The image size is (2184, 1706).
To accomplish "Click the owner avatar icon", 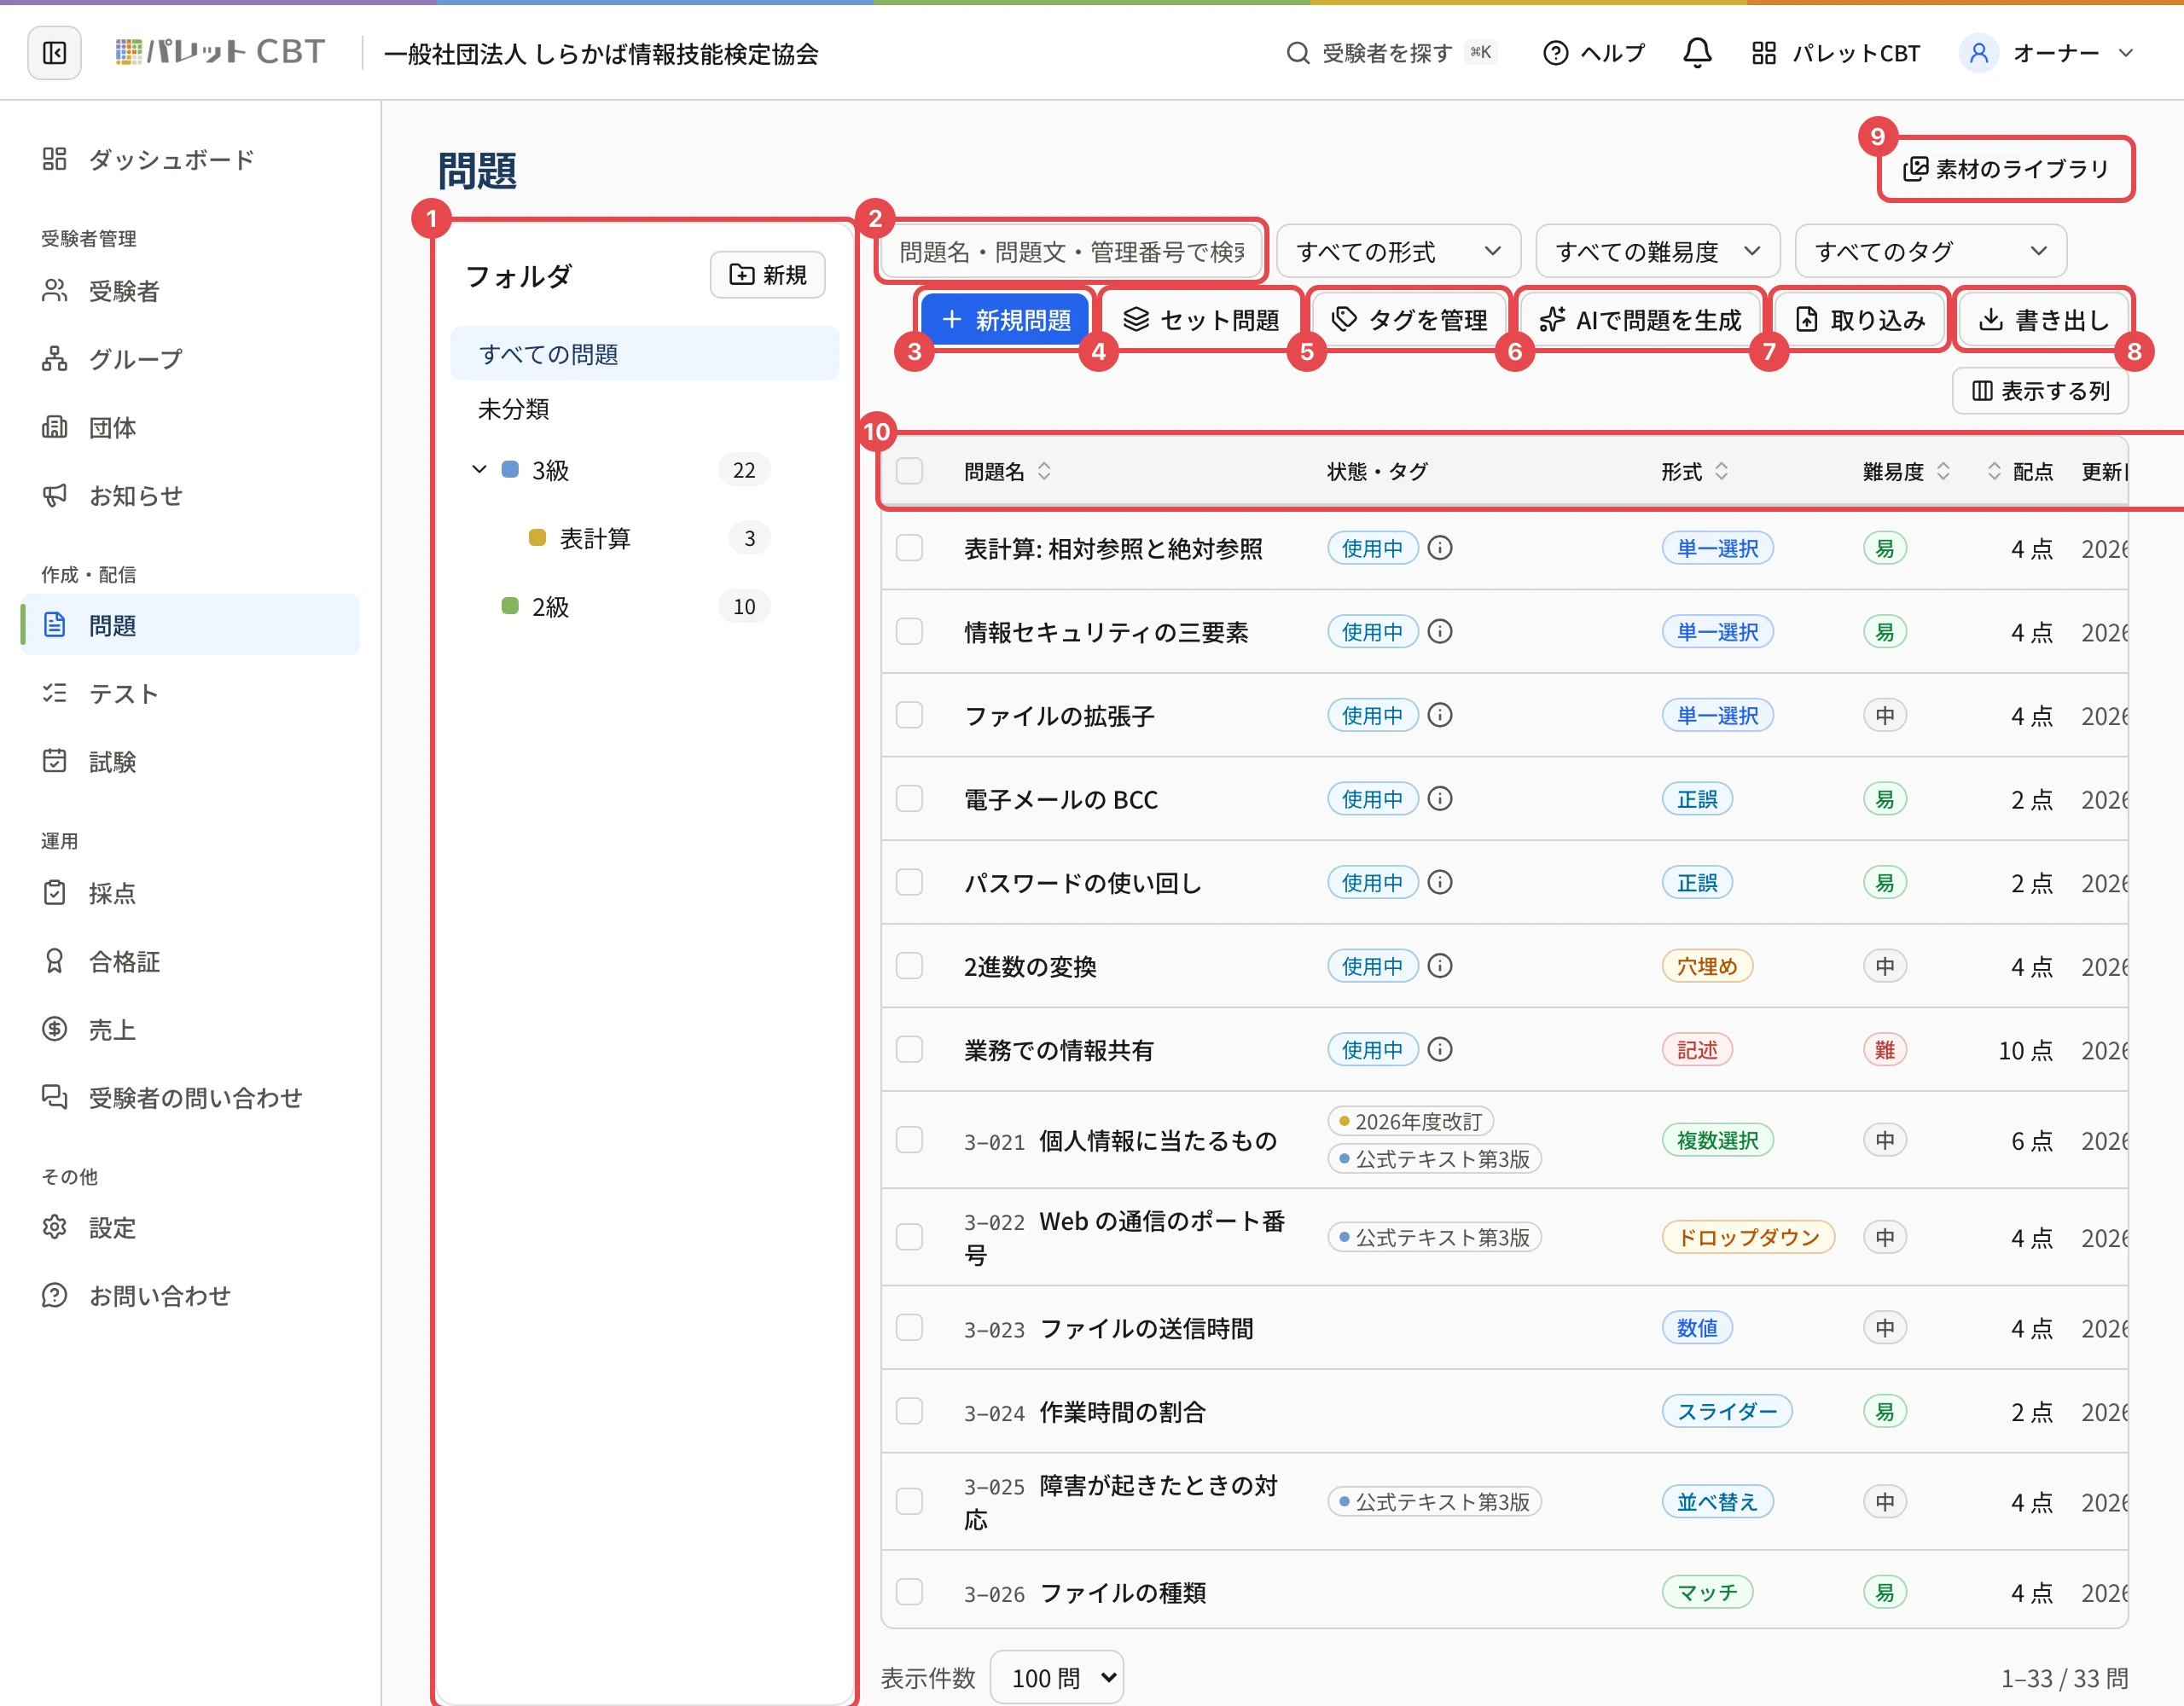I will (1978, 53).
